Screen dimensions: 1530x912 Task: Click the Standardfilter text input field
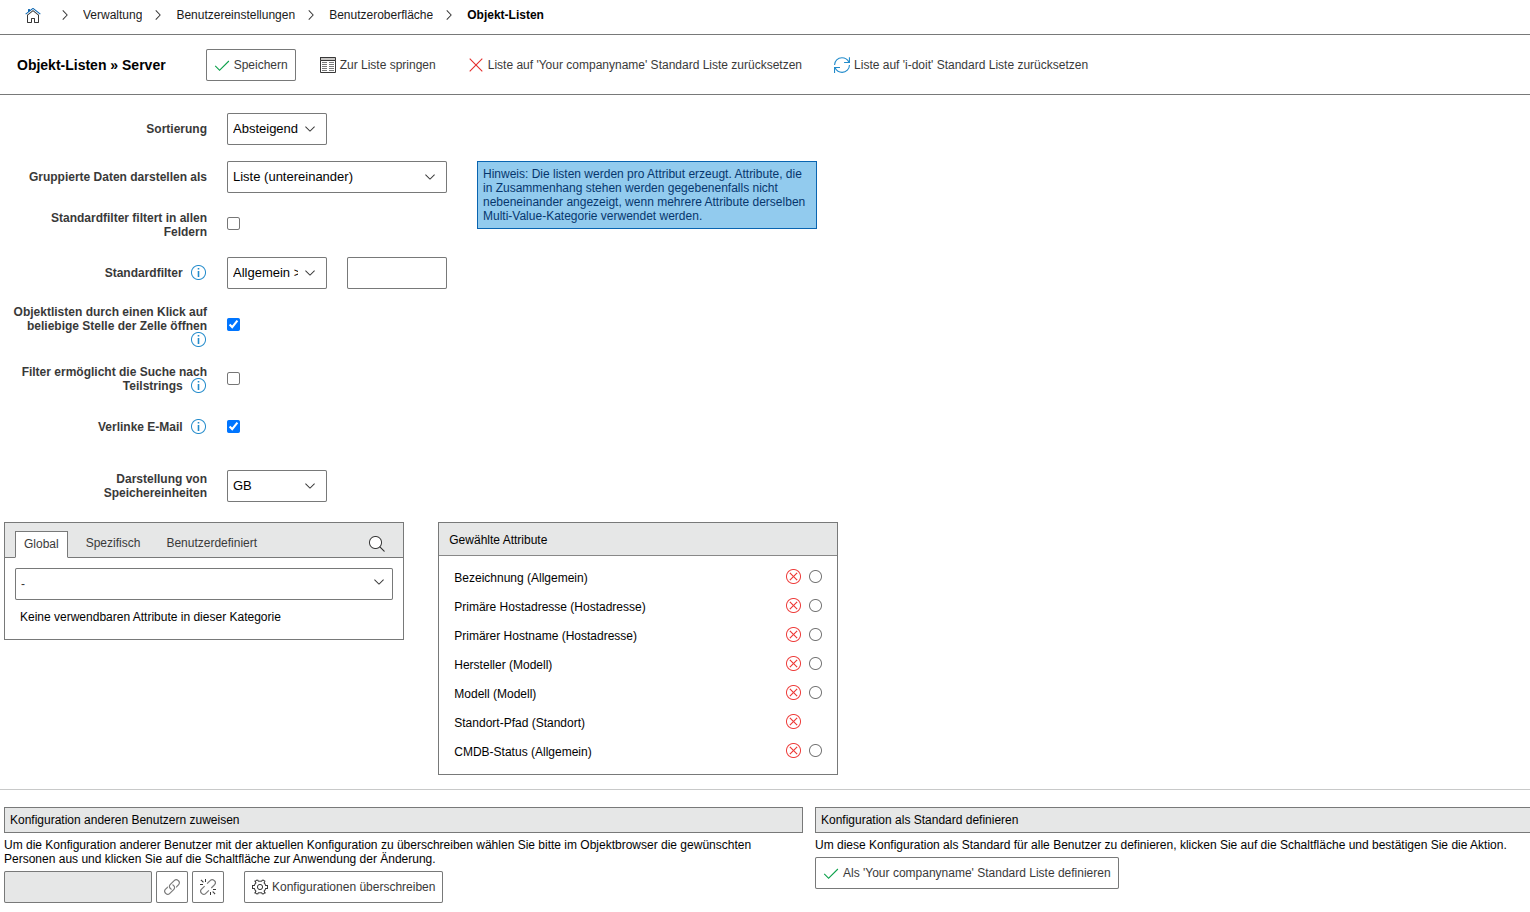coord(396,273)
